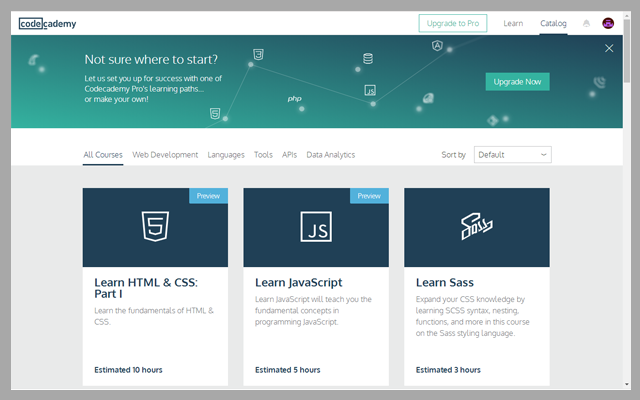Click the Learn JavaScript description text
640x400 pixels.
click(x=313, y=310)
